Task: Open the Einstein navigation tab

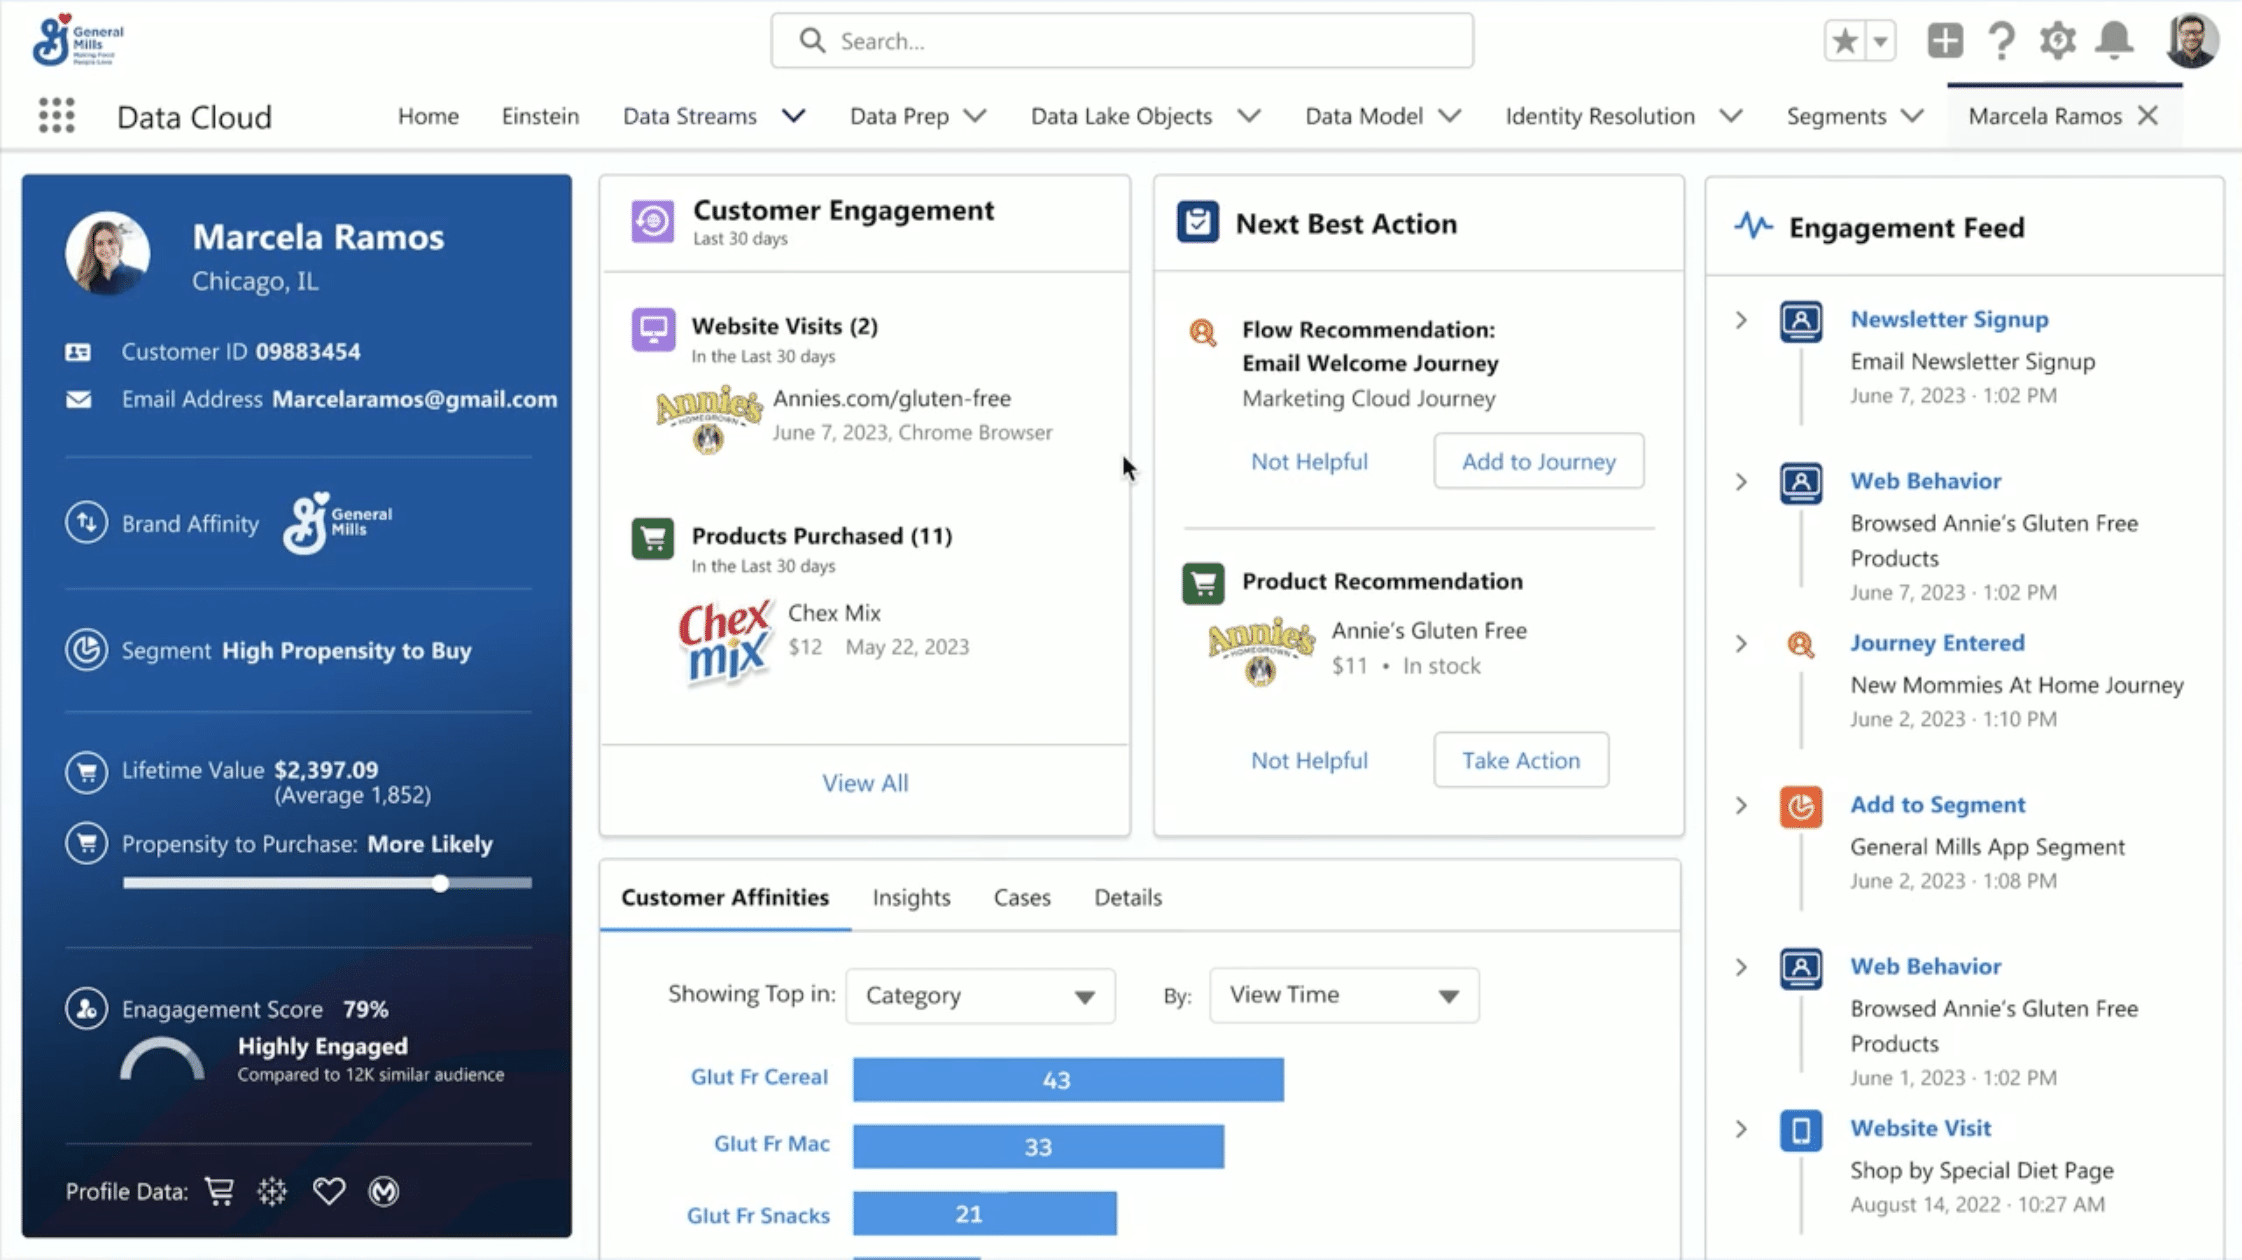Action: [x=540, y=116]
